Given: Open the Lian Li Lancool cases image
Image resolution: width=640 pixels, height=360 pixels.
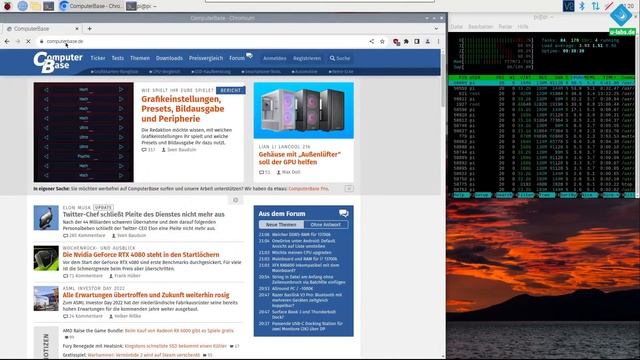Looking at the screenshot, I should coord(304,110).
